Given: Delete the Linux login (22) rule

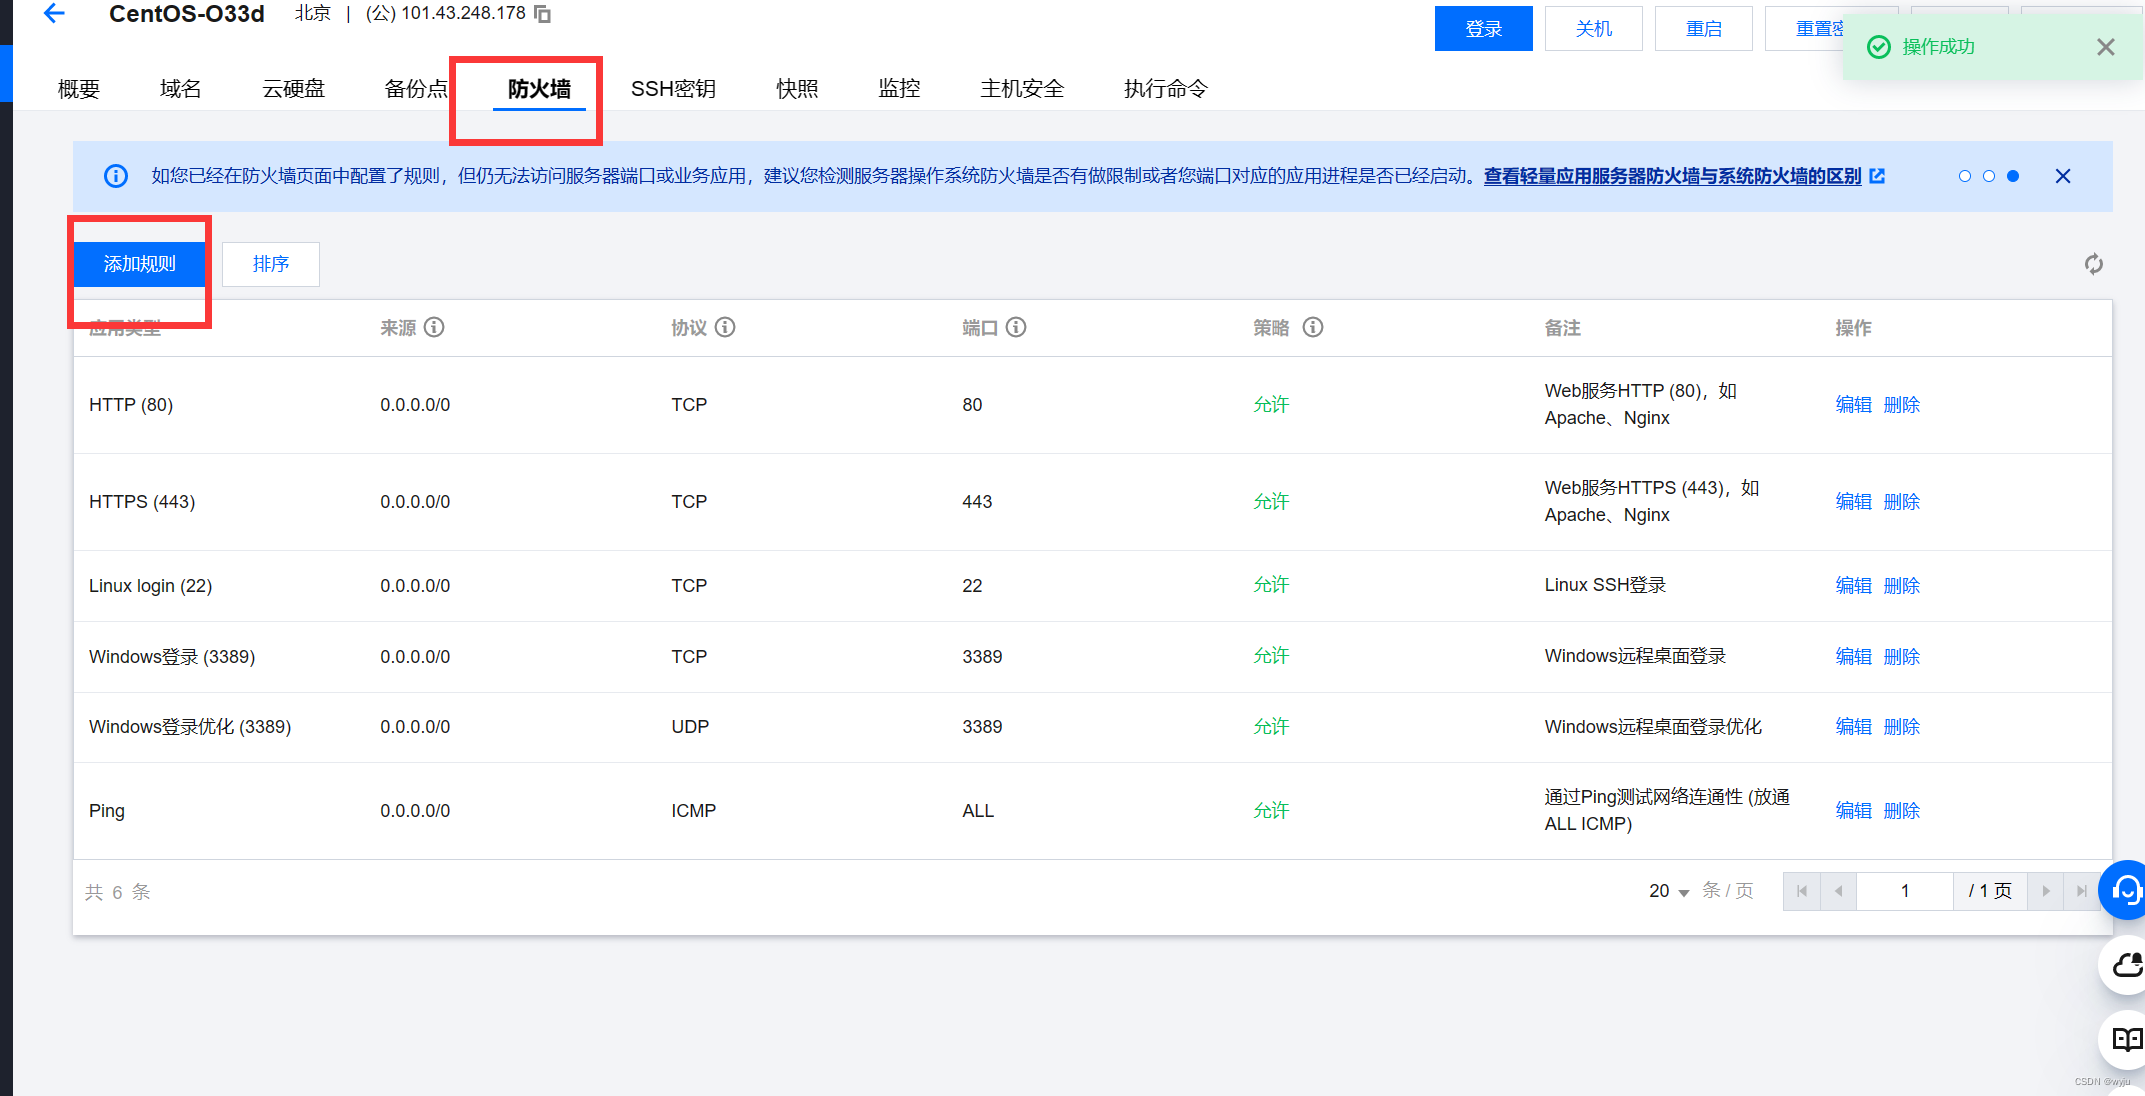Looking at the screenshot, I should [1901, 586].
